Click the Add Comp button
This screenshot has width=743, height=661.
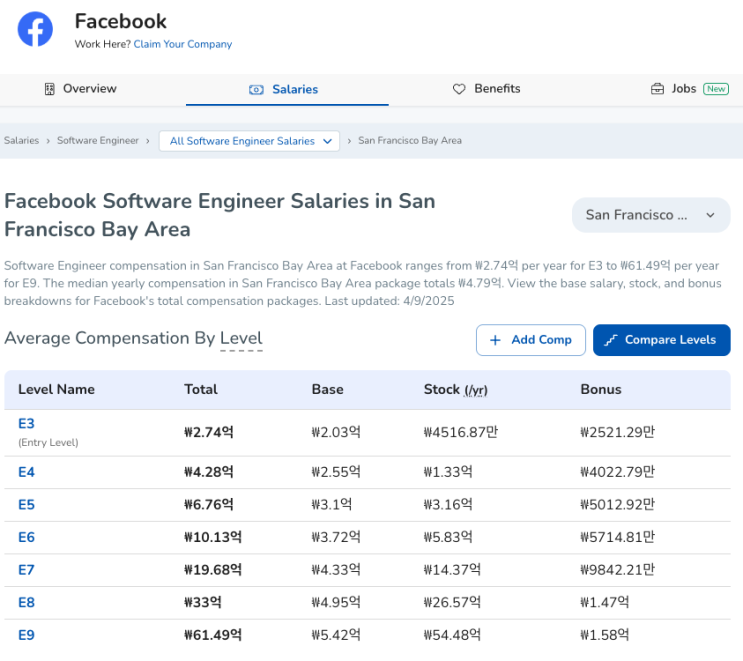pos(531,340)
